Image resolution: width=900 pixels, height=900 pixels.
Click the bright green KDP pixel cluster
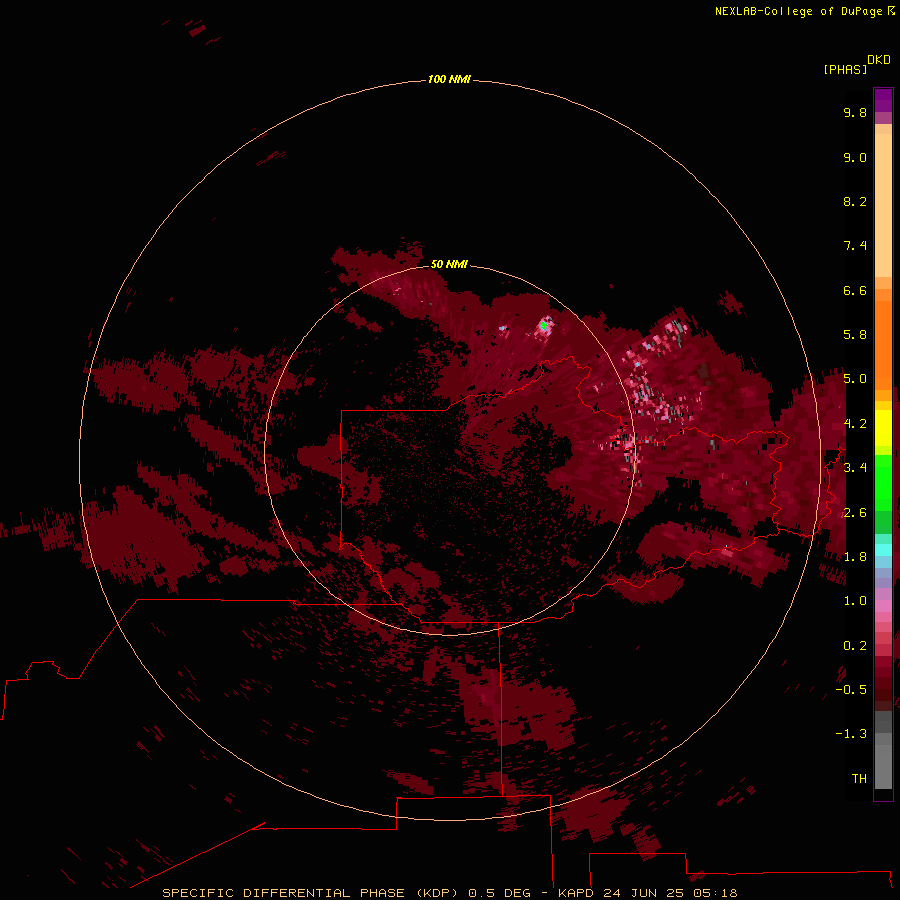tap(544, 325)
